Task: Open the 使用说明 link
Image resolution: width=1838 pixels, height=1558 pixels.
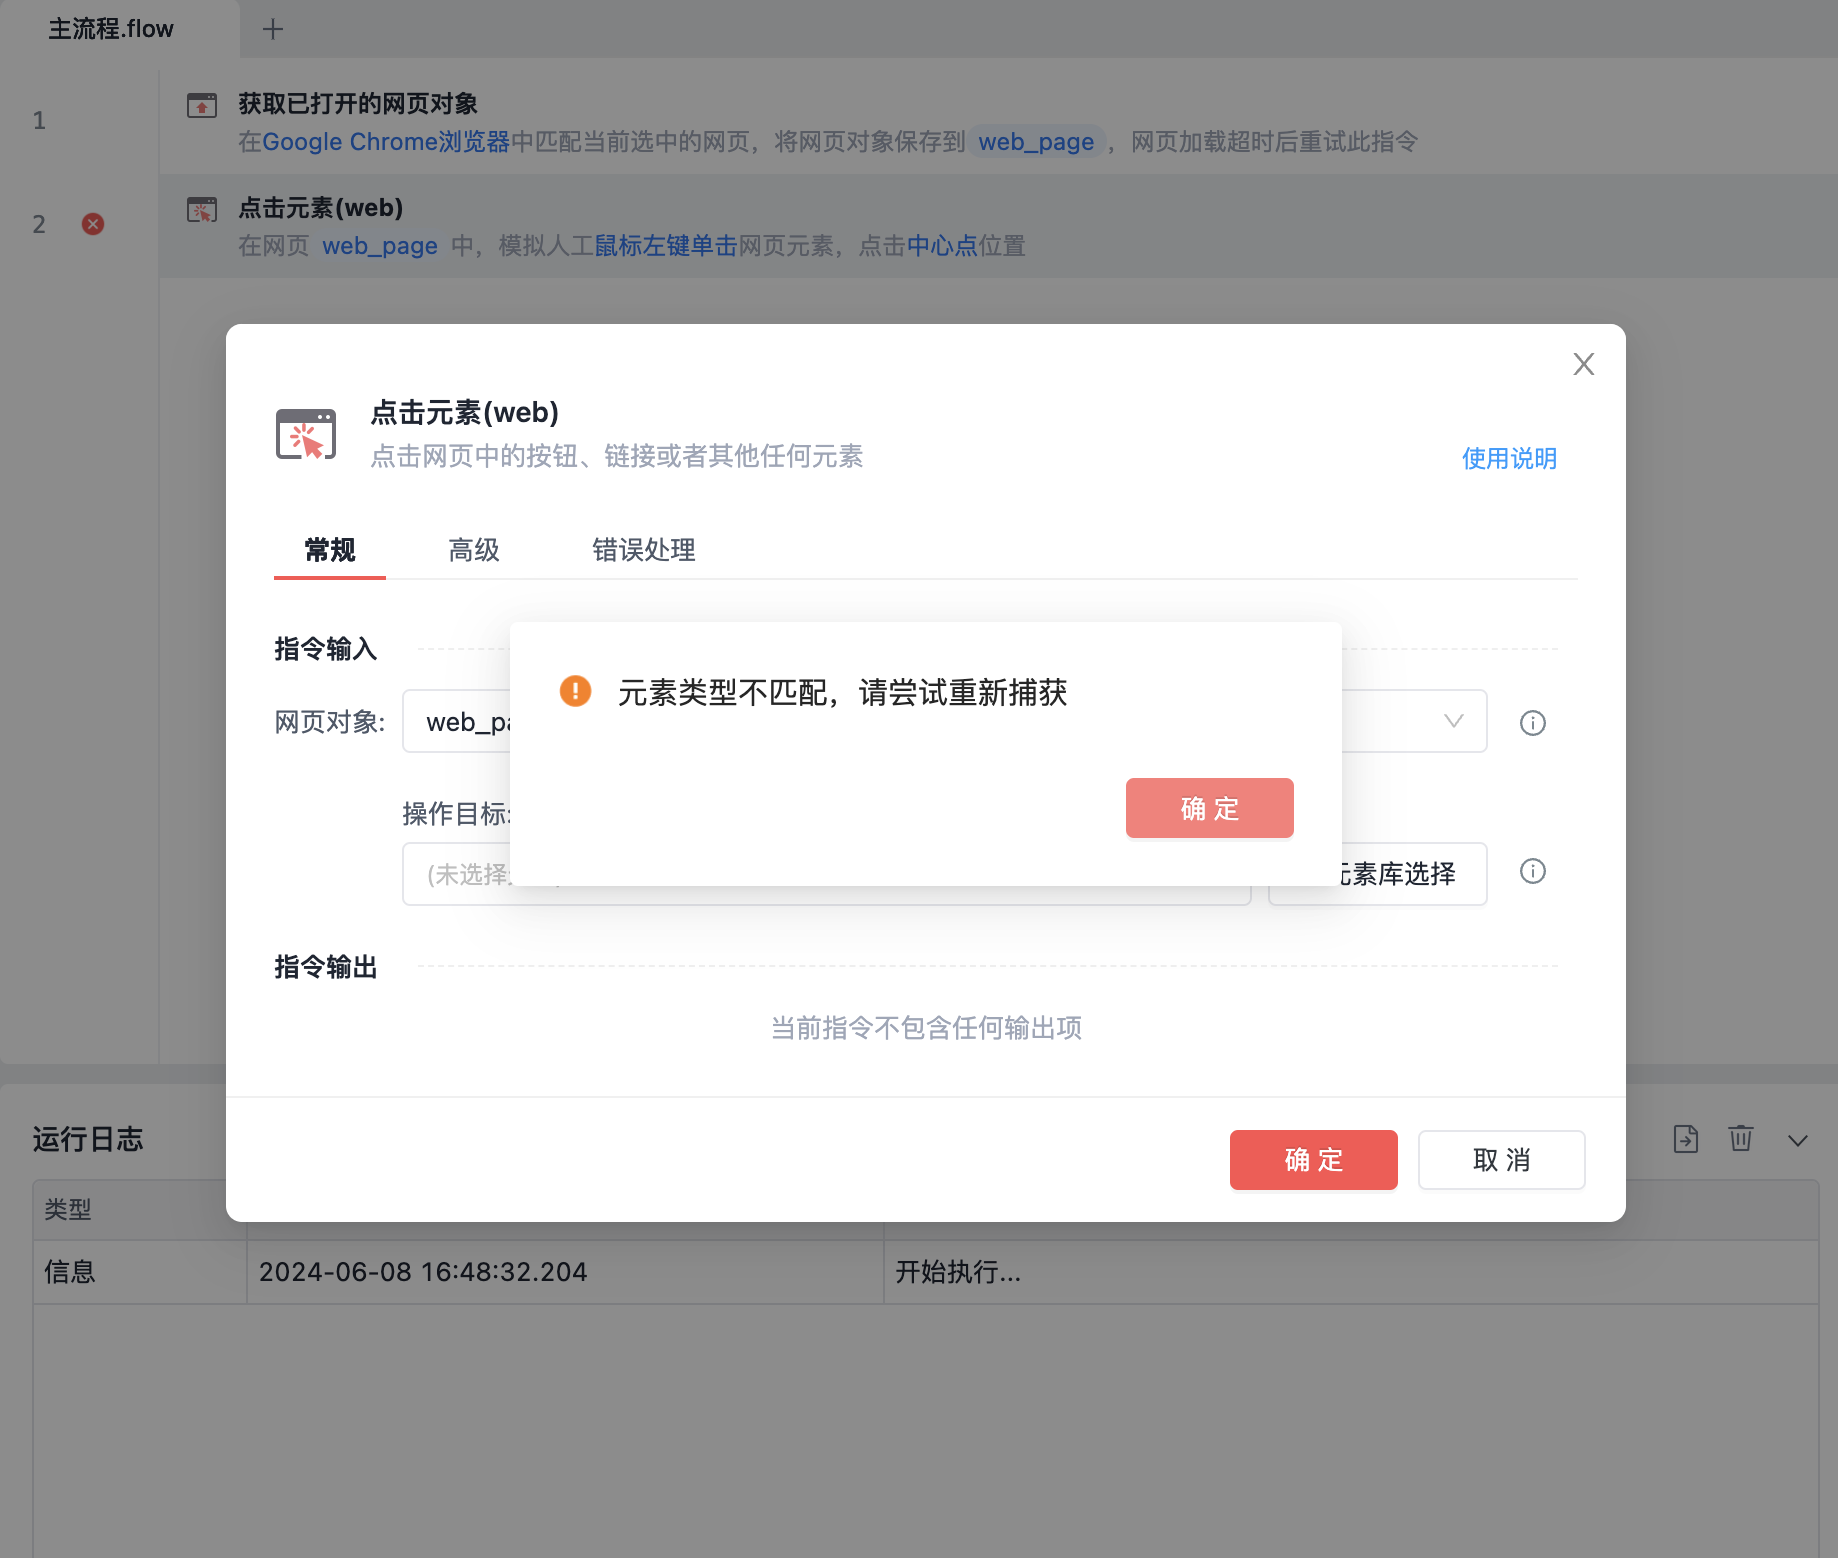Action: coord(1510,458)
